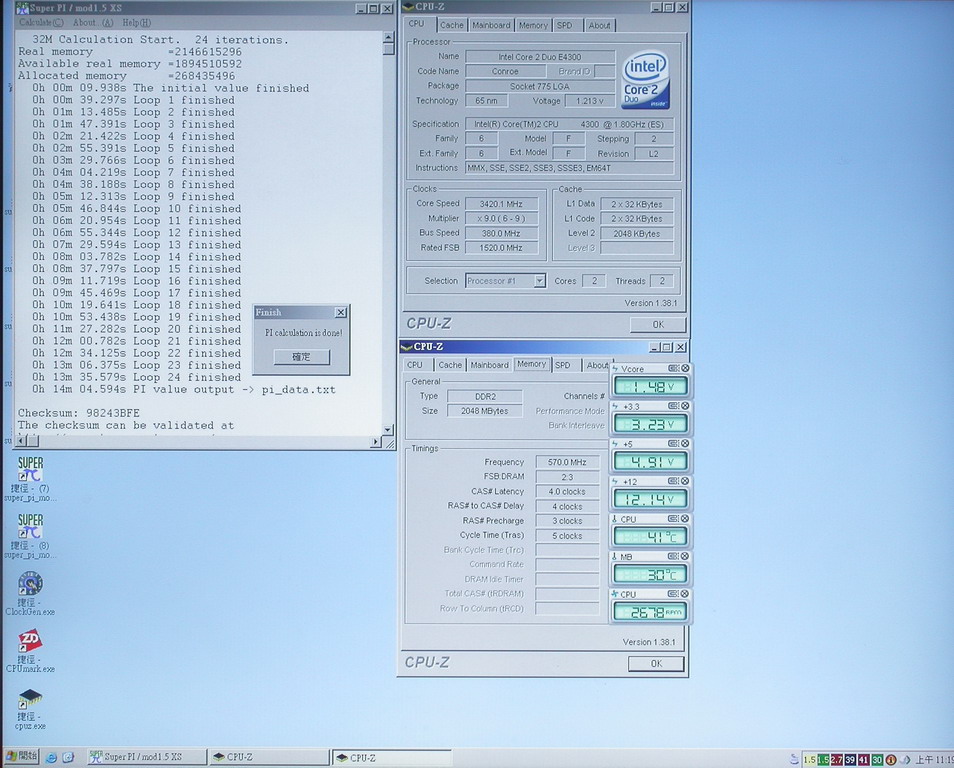The image size is (954, 768).
Task: Open settings of the CPU fan RPM gadget
Action: 674,593
